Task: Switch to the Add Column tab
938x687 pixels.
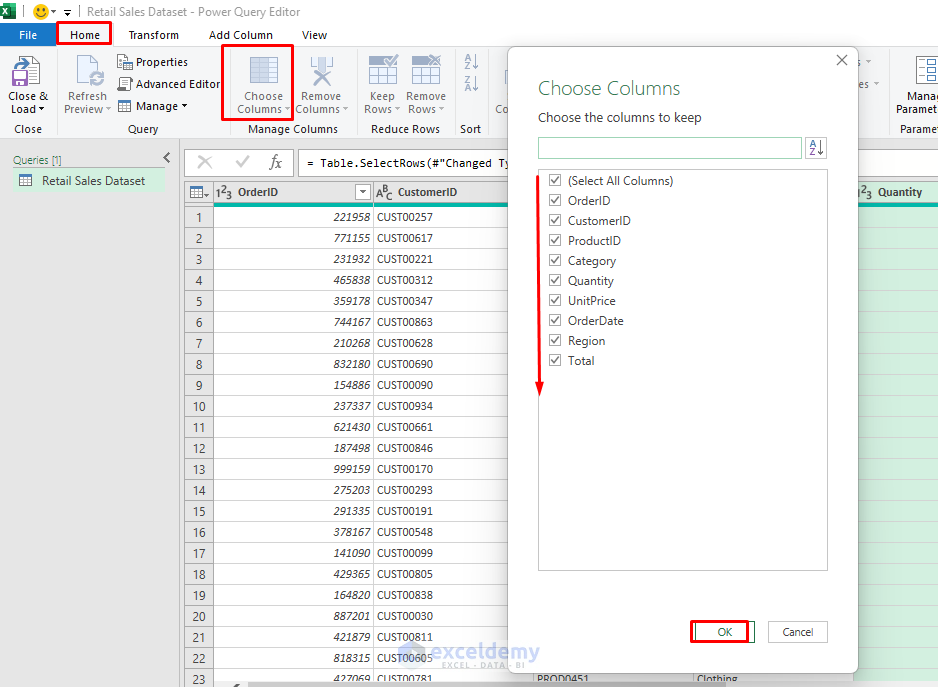Action: coord(240,35)
